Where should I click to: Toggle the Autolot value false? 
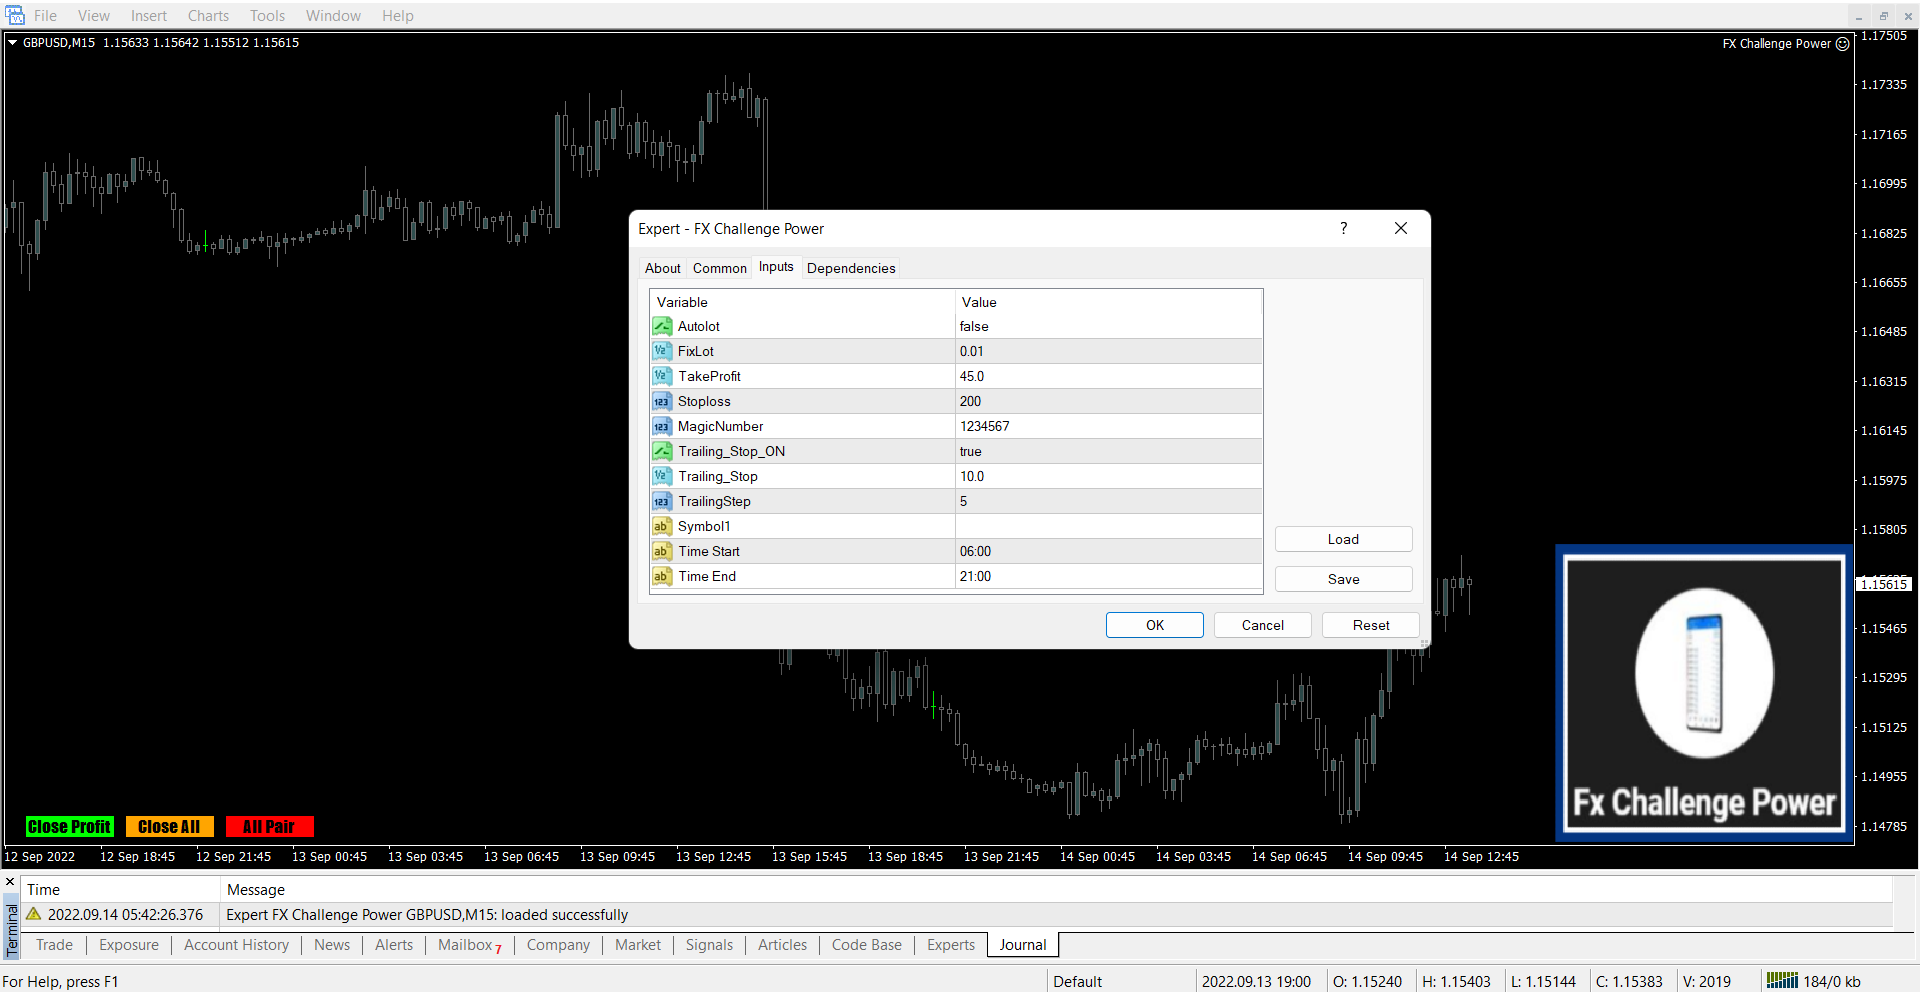1107,326
